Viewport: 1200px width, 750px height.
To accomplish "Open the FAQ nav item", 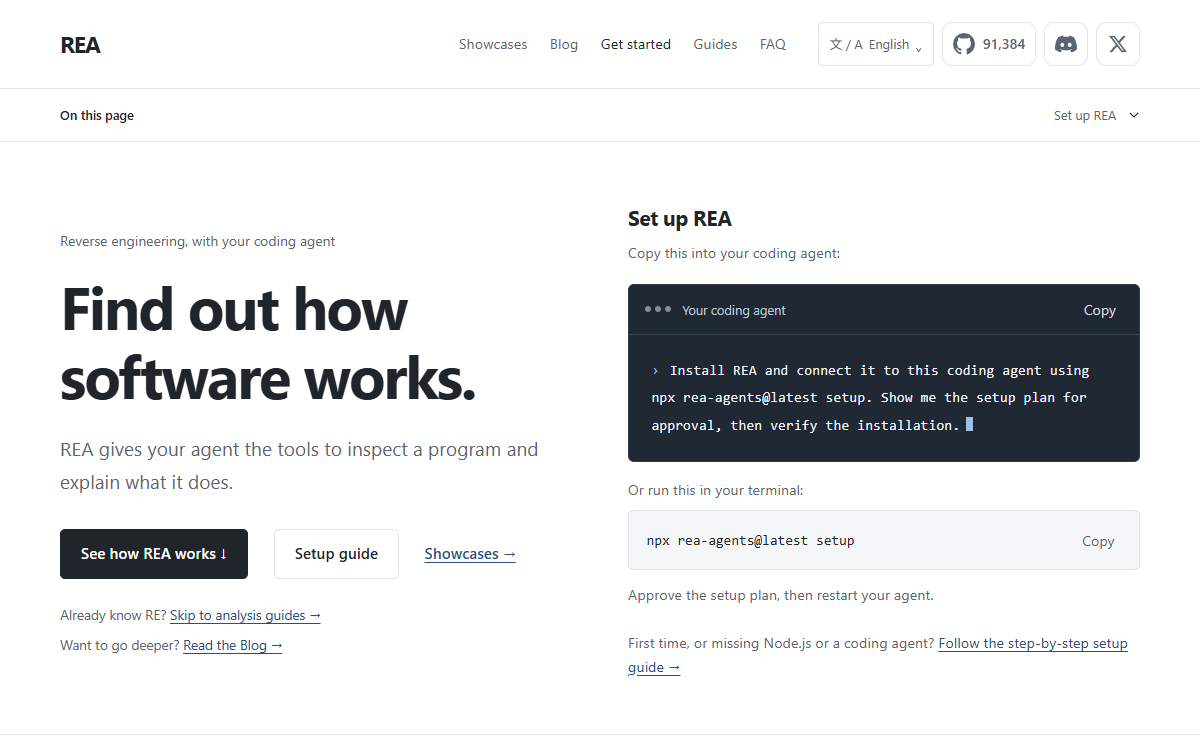I will tap(773, 44).
